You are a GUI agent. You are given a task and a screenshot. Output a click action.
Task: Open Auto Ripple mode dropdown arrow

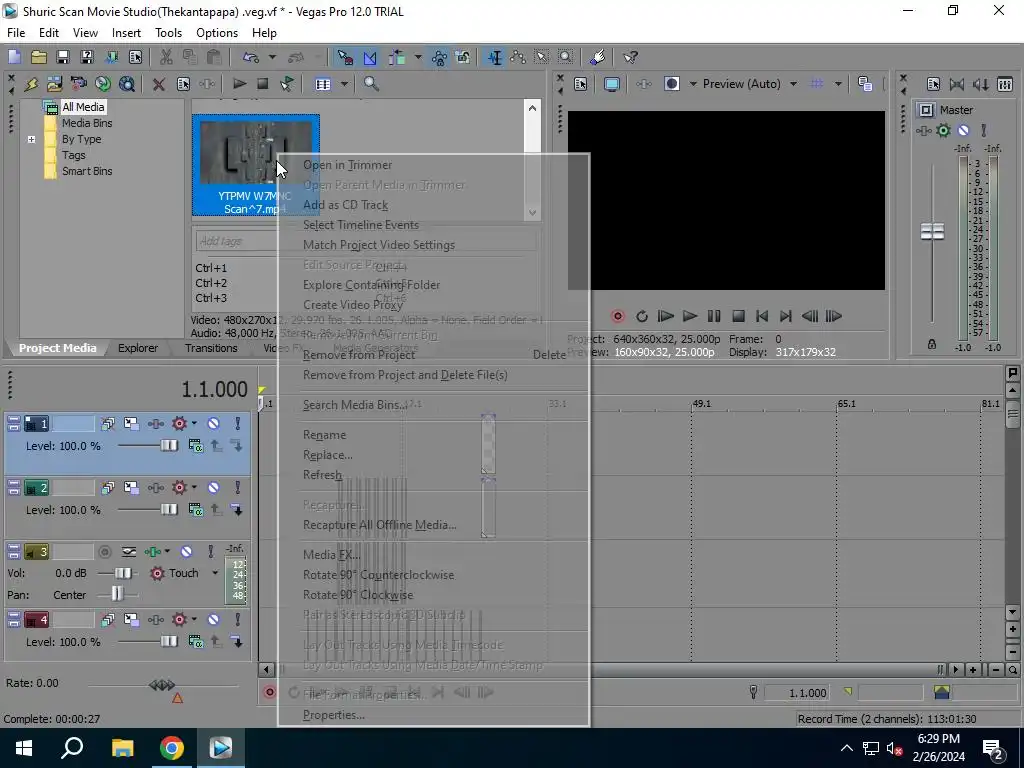(x=418, y=57)
